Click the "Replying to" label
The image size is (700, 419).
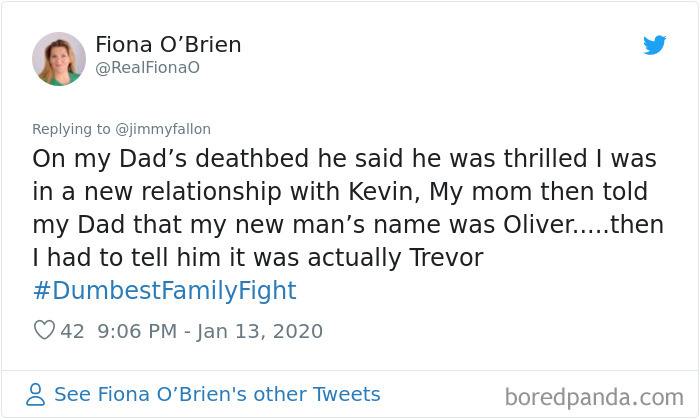pos(70,129)
